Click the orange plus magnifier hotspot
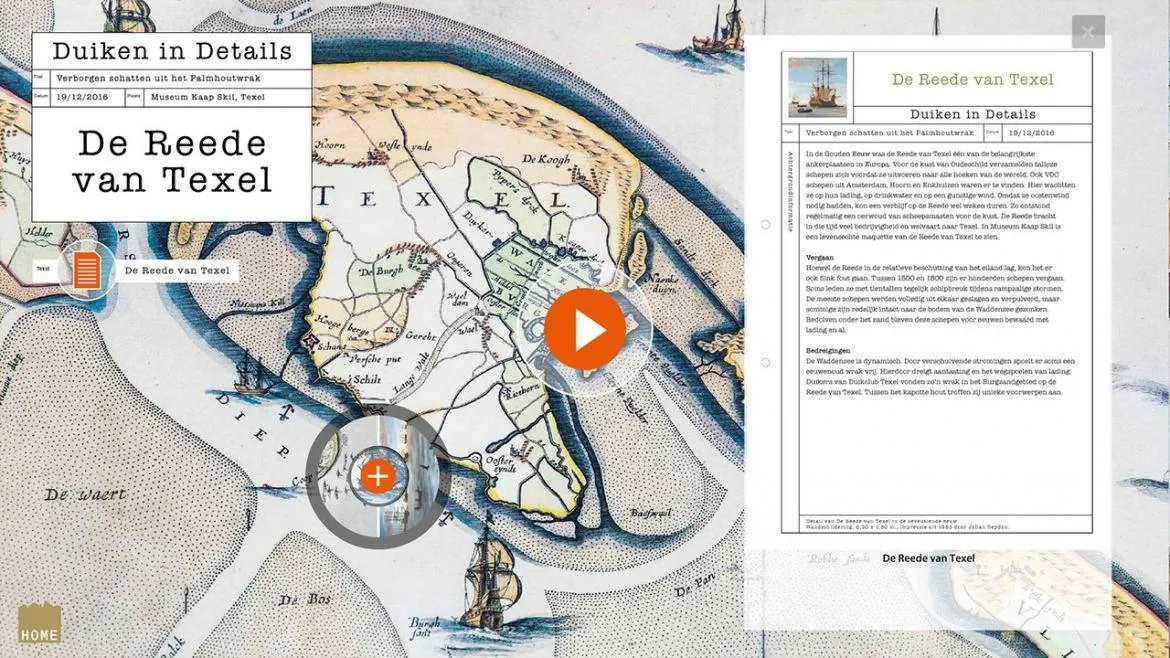Viewport: 1170px width, 658px height. (378, 476)
